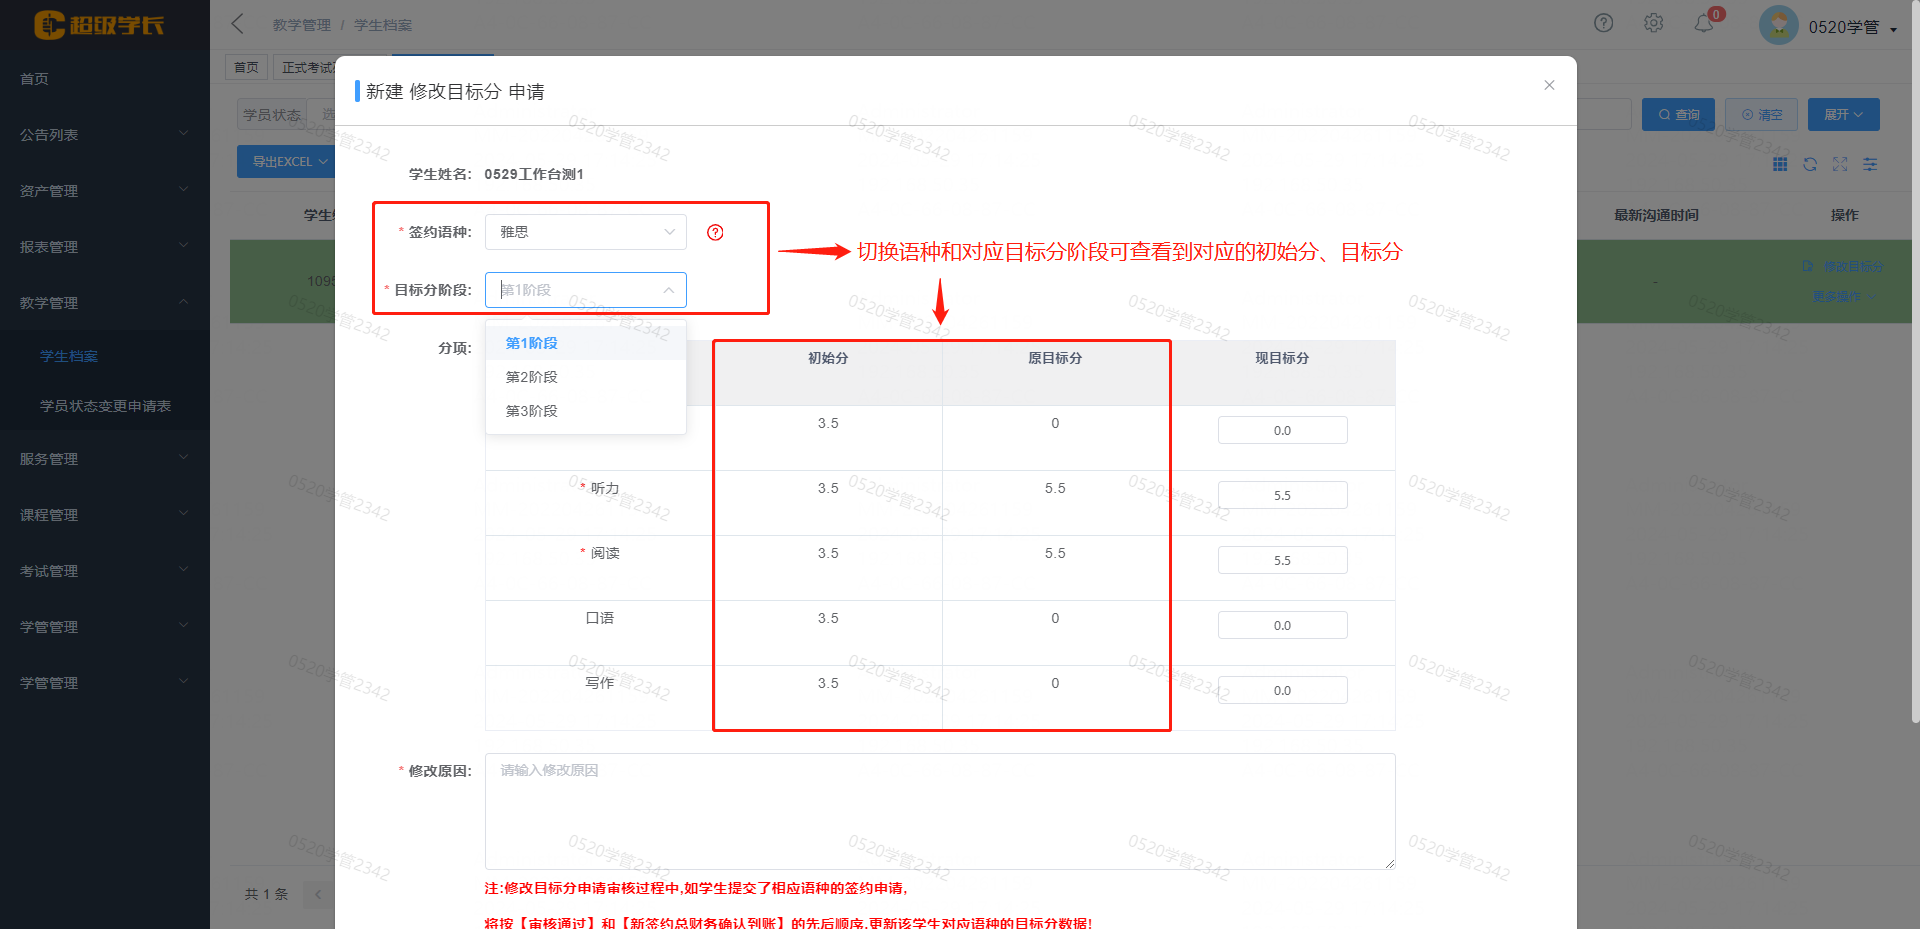Click the 展开 expand filters button
Viewport: 1920px width, 929px height.
pyautogui.click(x=1843, y=115)
